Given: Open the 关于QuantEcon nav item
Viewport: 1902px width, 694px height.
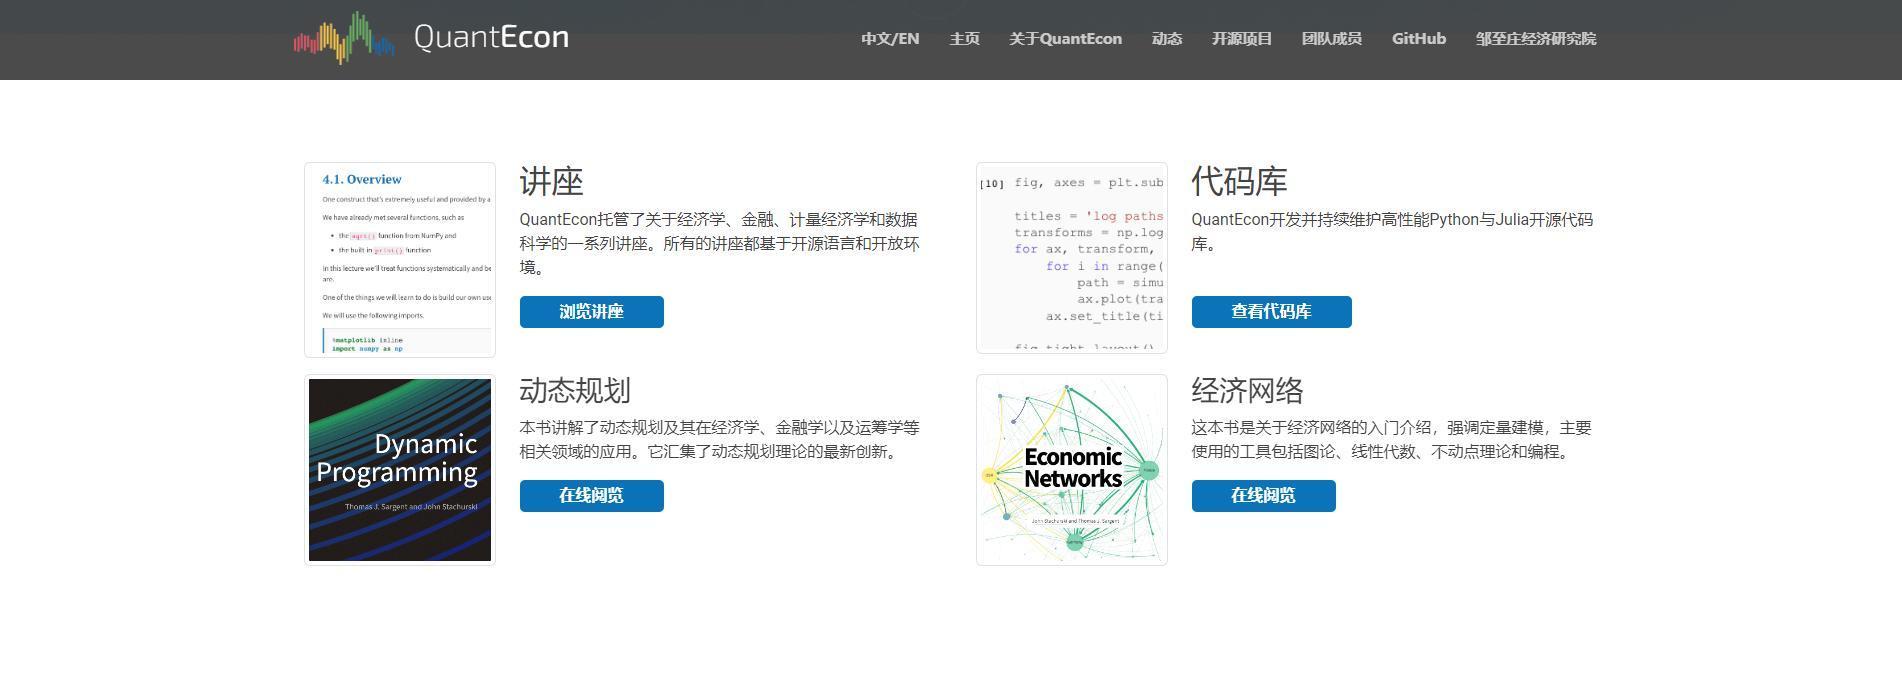Looking at the screenshot, I should 1065,39.
